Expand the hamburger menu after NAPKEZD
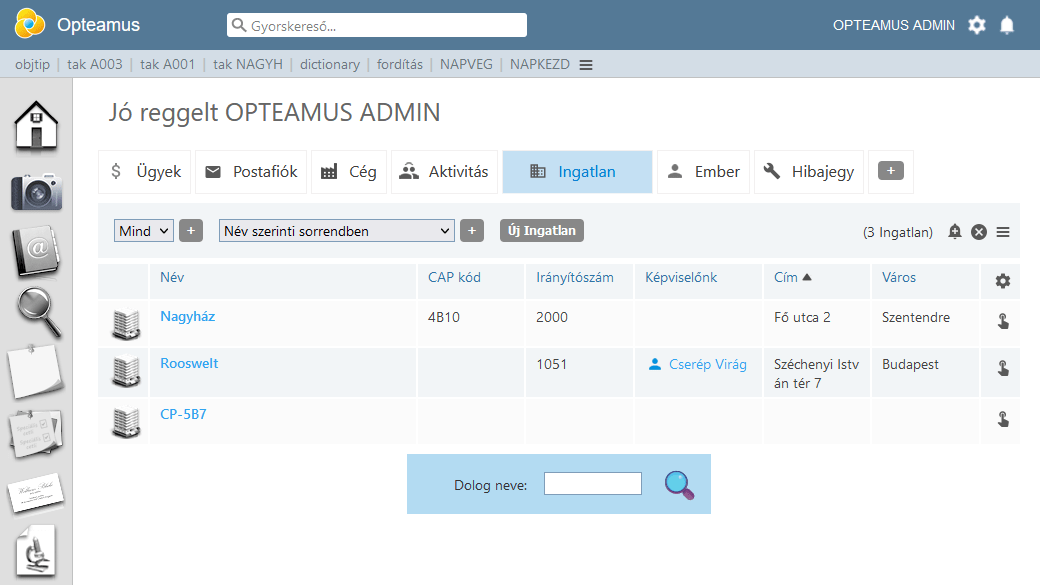Image resolution: width=1040 pixels, height=585 pixels. [x=586, y=65]
